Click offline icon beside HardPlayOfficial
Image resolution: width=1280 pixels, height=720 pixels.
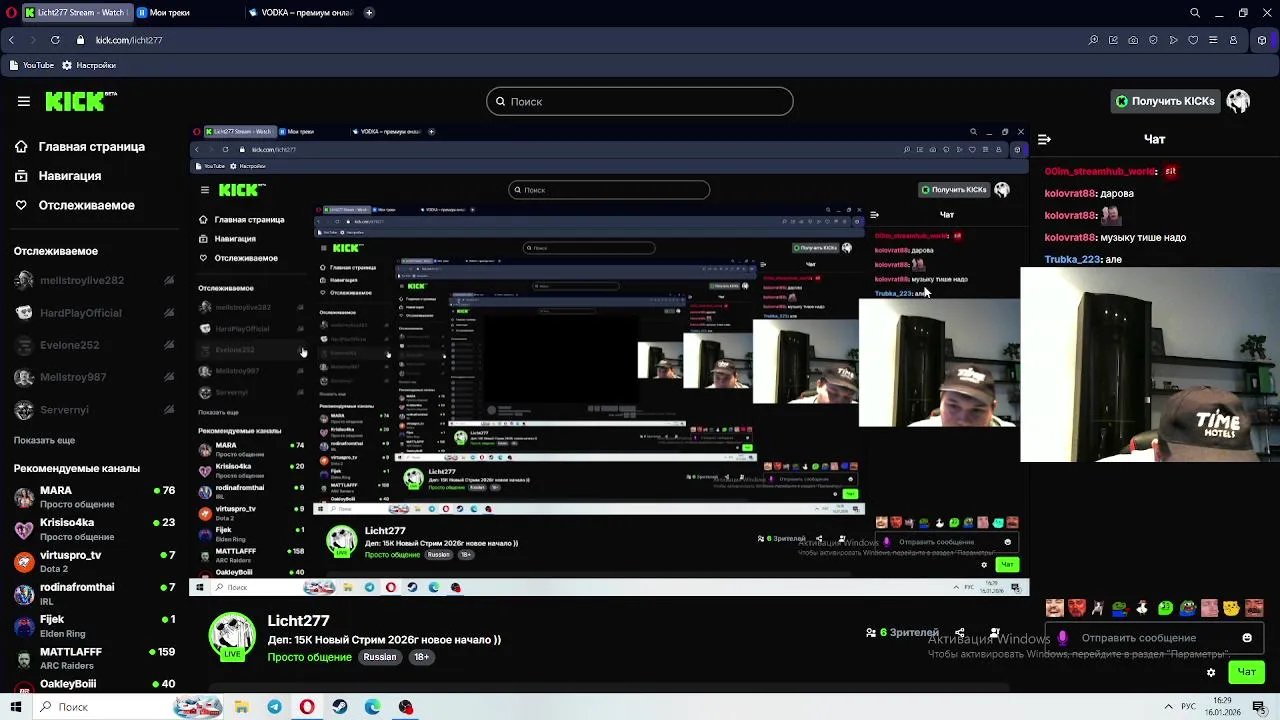point(169,313)
